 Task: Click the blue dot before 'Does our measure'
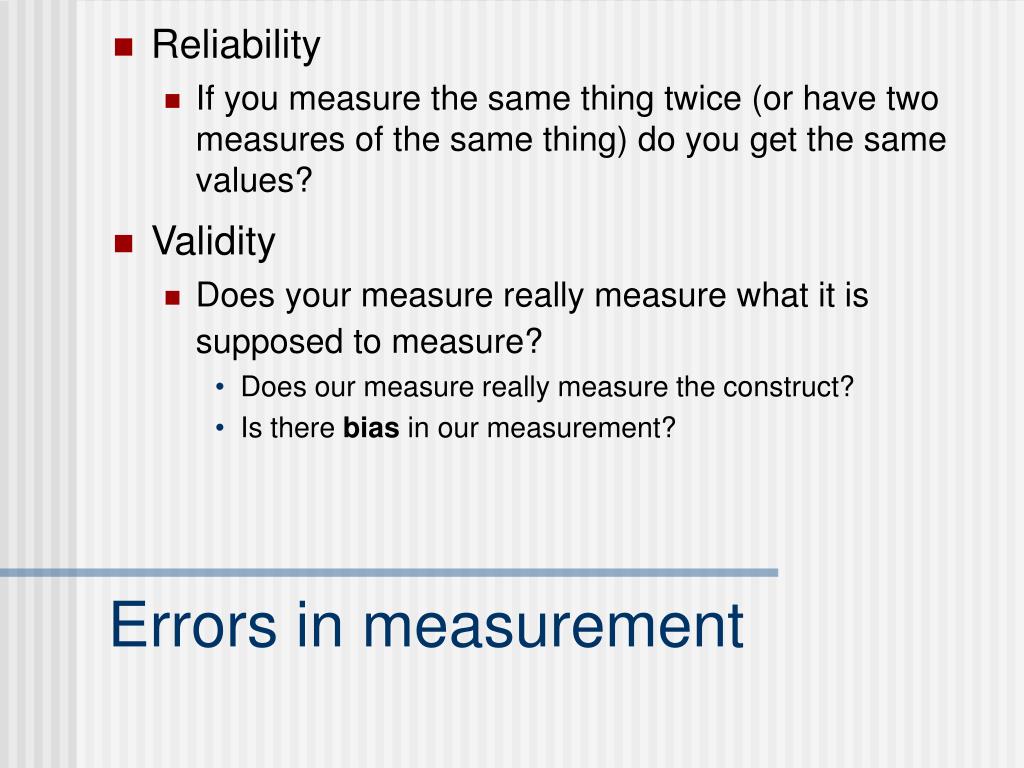pos(220,387)
